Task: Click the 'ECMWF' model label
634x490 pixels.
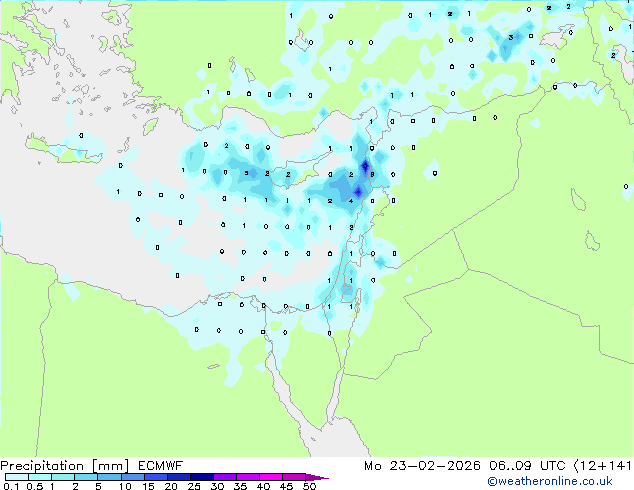Action: [161, 466]
